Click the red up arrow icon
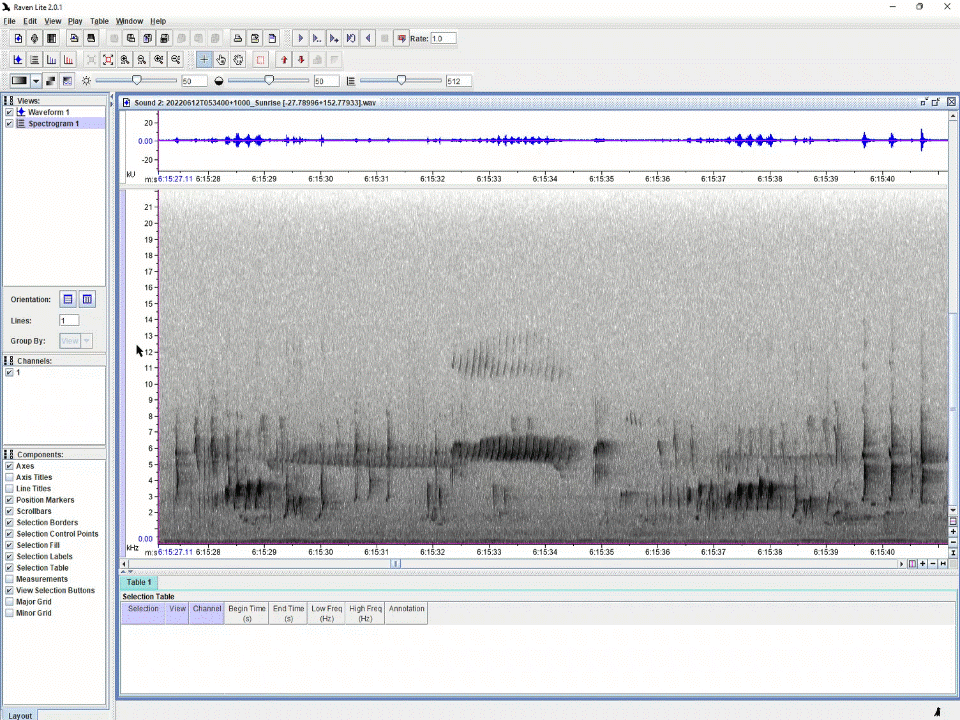 (x=284, y=60)
